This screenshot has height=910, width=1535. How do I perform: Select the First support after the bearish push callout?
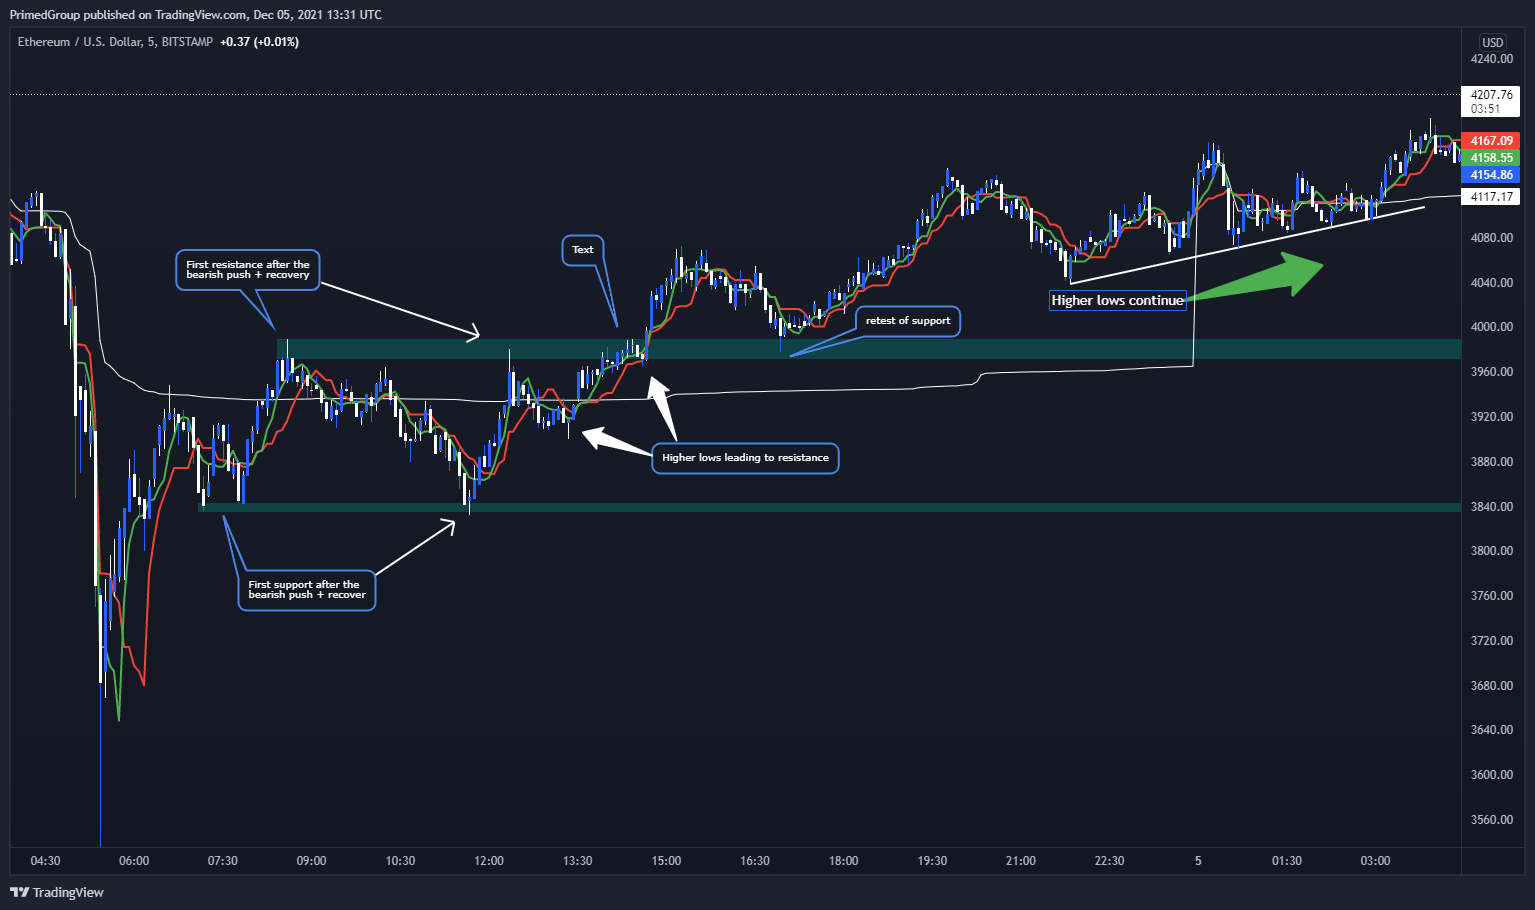pos(307,590)
